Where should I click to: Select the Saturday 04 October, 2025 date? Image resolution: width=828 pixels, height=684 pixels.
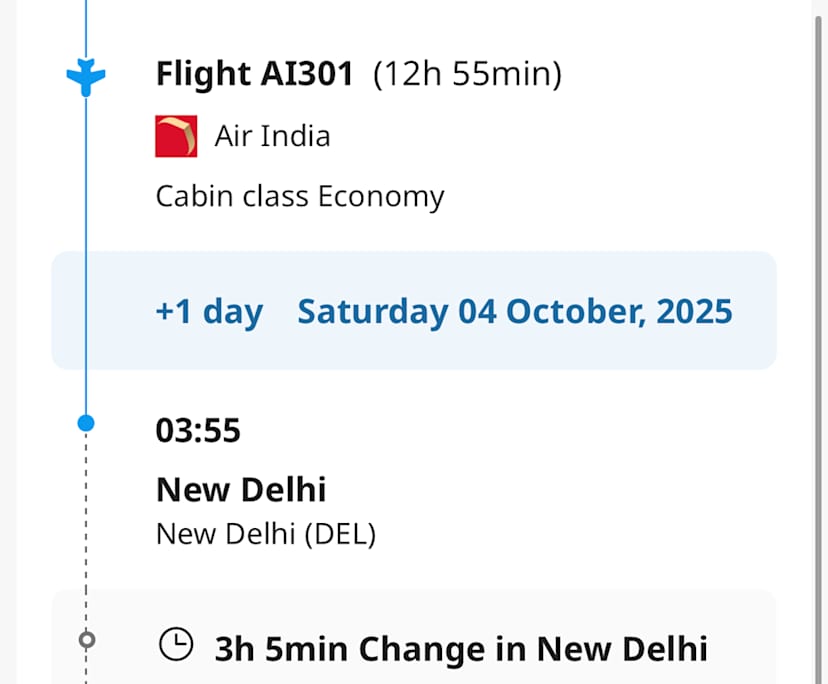[x=515, y=311]
